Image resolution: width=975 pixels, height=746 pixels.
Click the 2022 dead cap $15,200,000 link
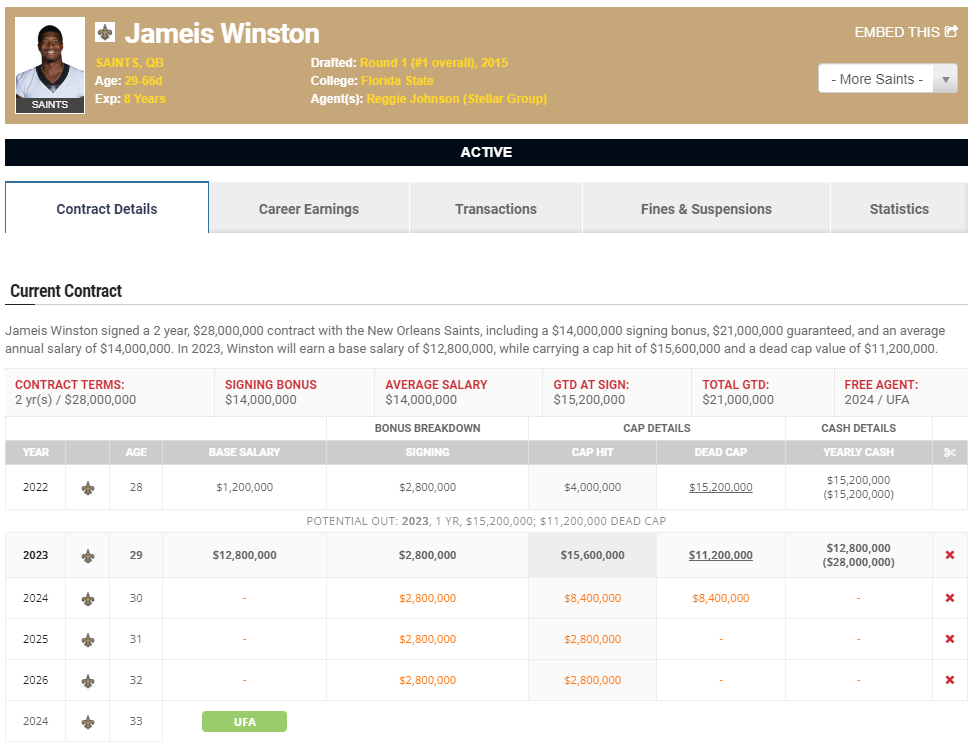coord(720,487)
